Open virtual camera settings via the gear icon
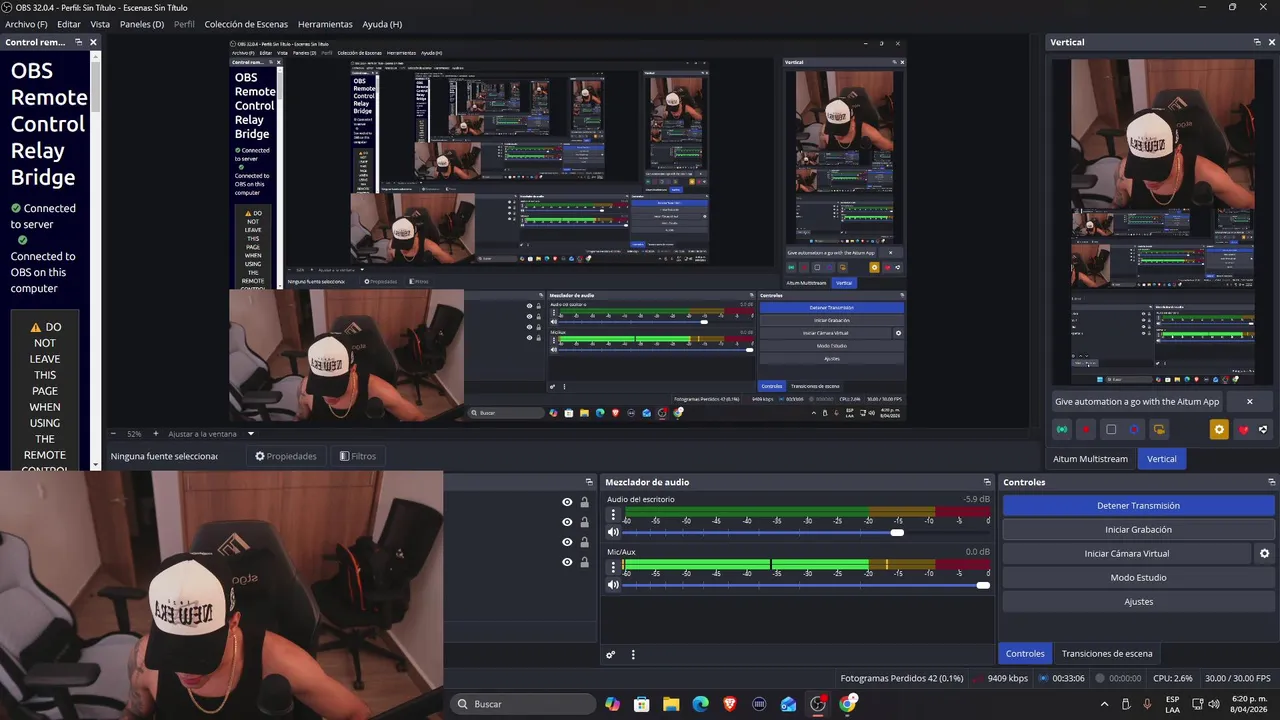Screen dimensions: 1280x720 click(1264, 553)
